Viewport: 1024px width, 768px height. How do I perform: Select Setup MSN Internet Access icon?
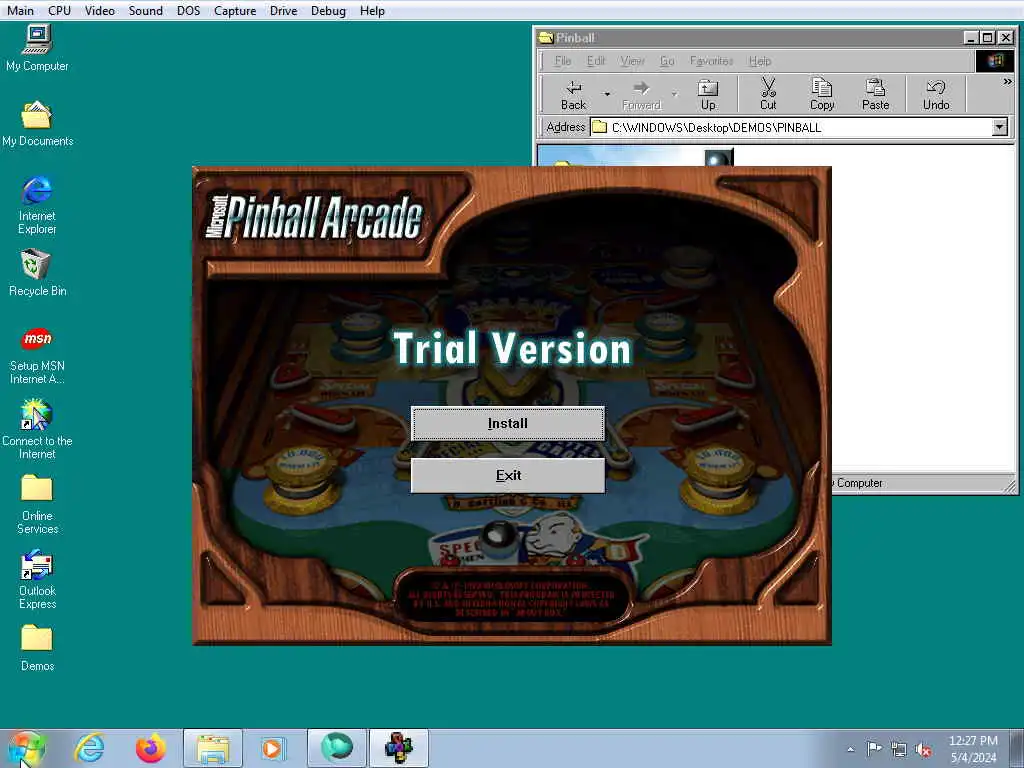pos(37,355)
